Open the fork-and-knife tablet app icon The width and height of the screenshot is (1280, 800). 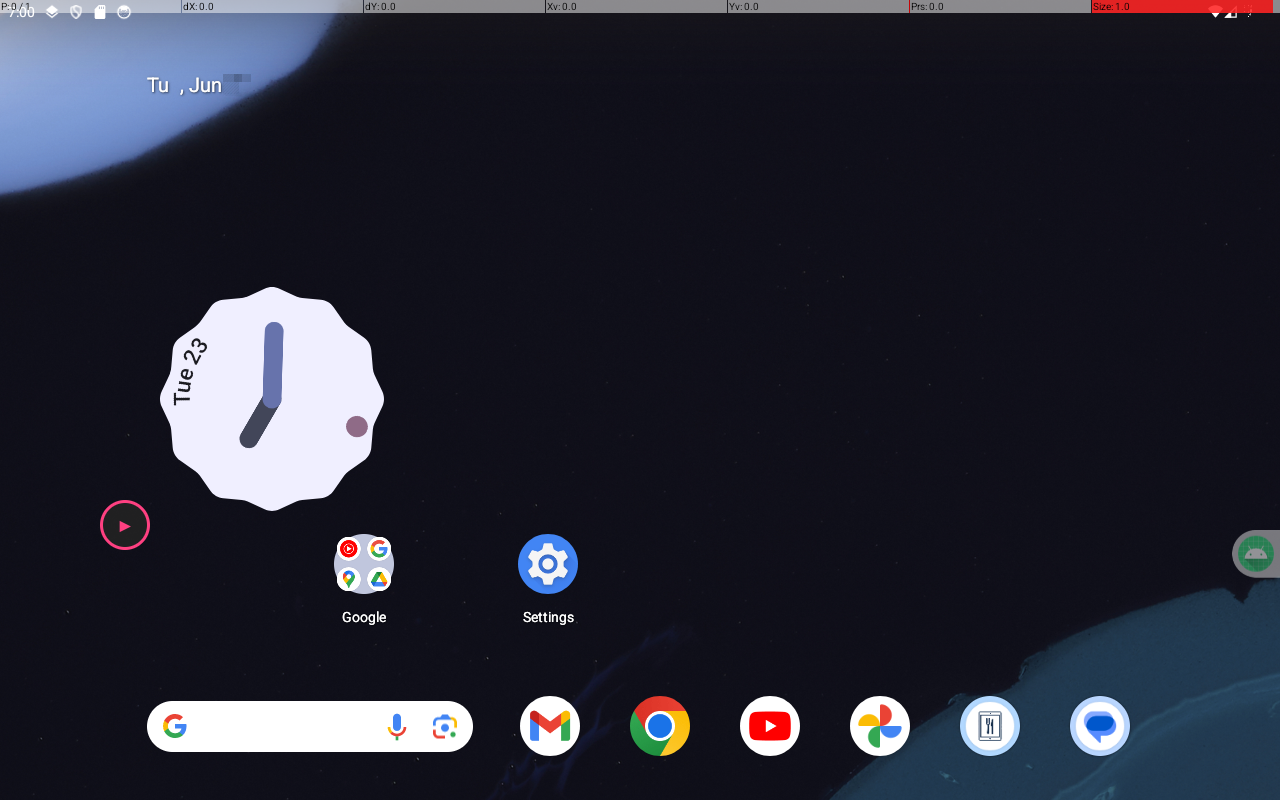(x=990, y=726)
